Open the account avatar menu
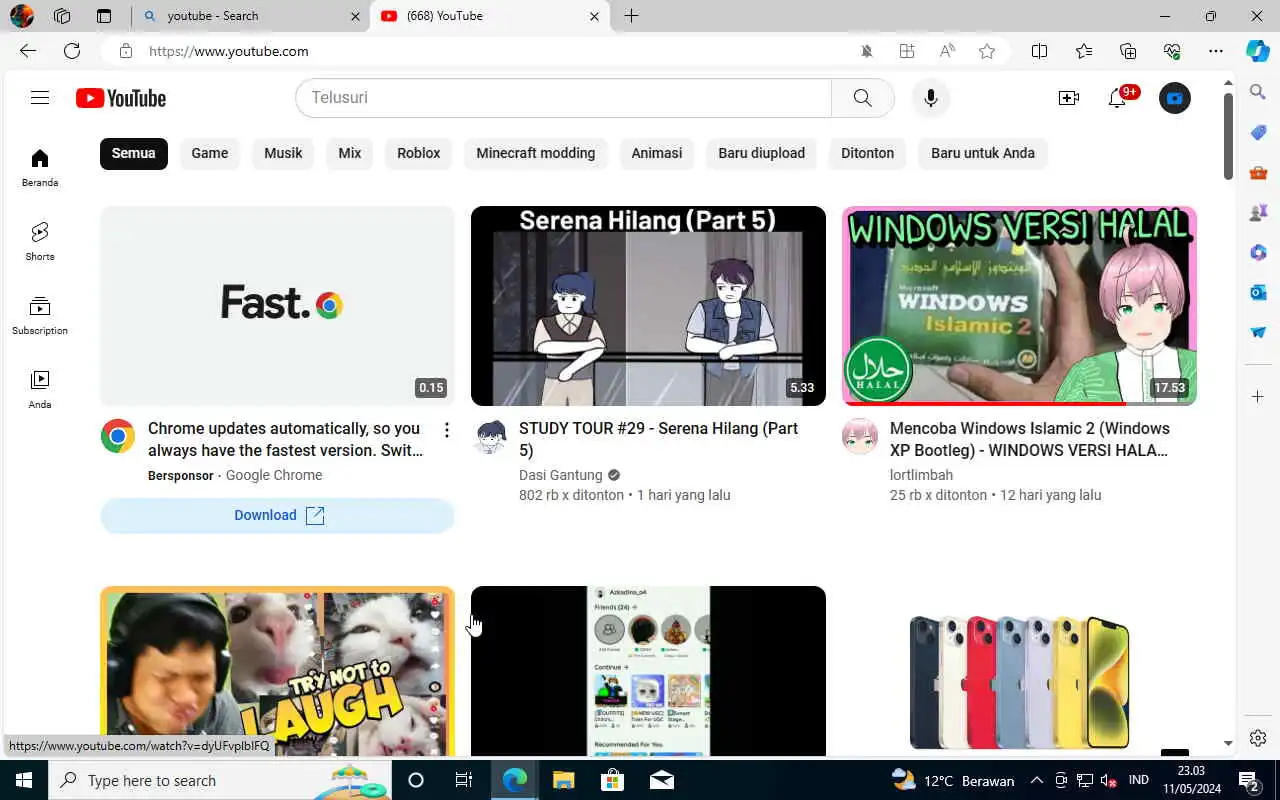The height and width of the screenshot is (800, 1280). (x=1175, y=98)
